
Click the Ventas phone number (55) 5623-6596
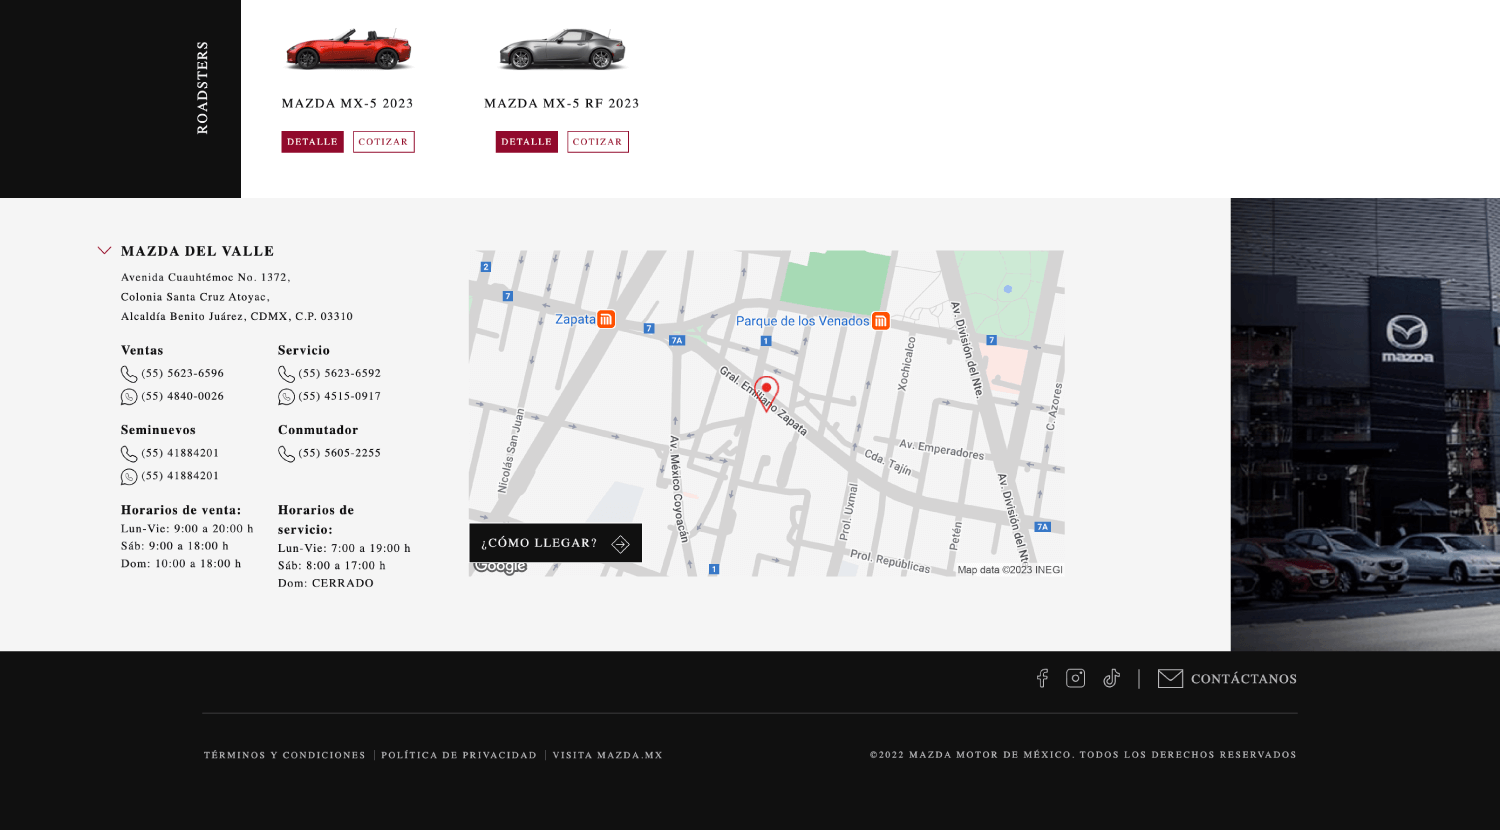[183, 373]
